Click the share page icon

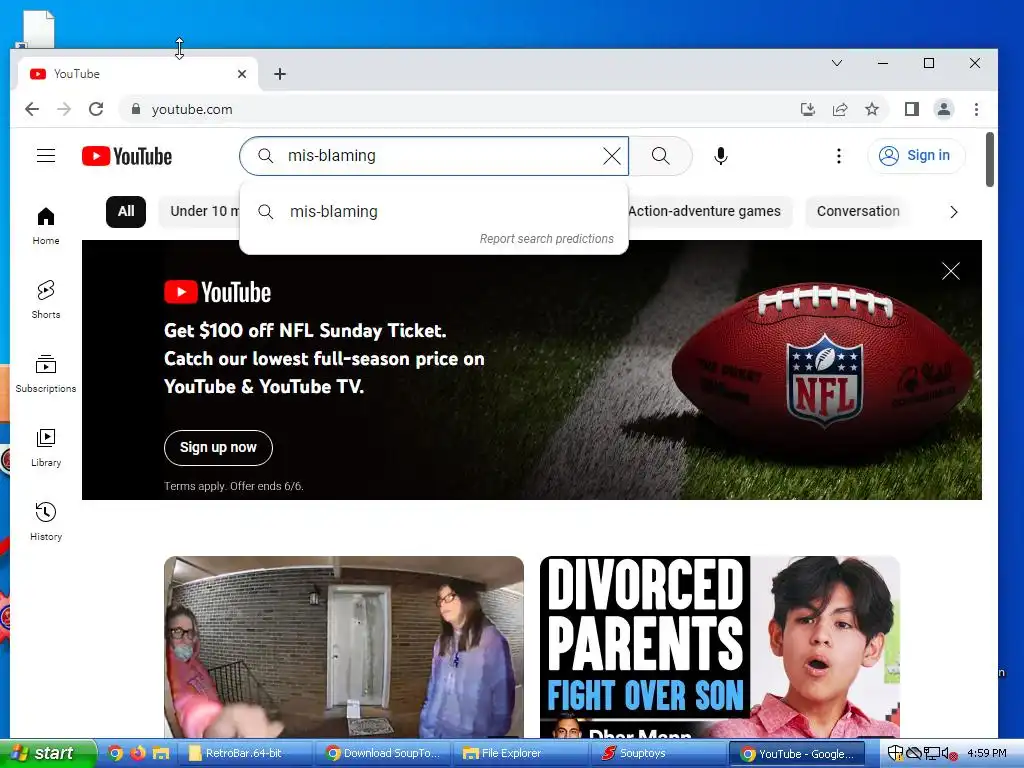840,109
